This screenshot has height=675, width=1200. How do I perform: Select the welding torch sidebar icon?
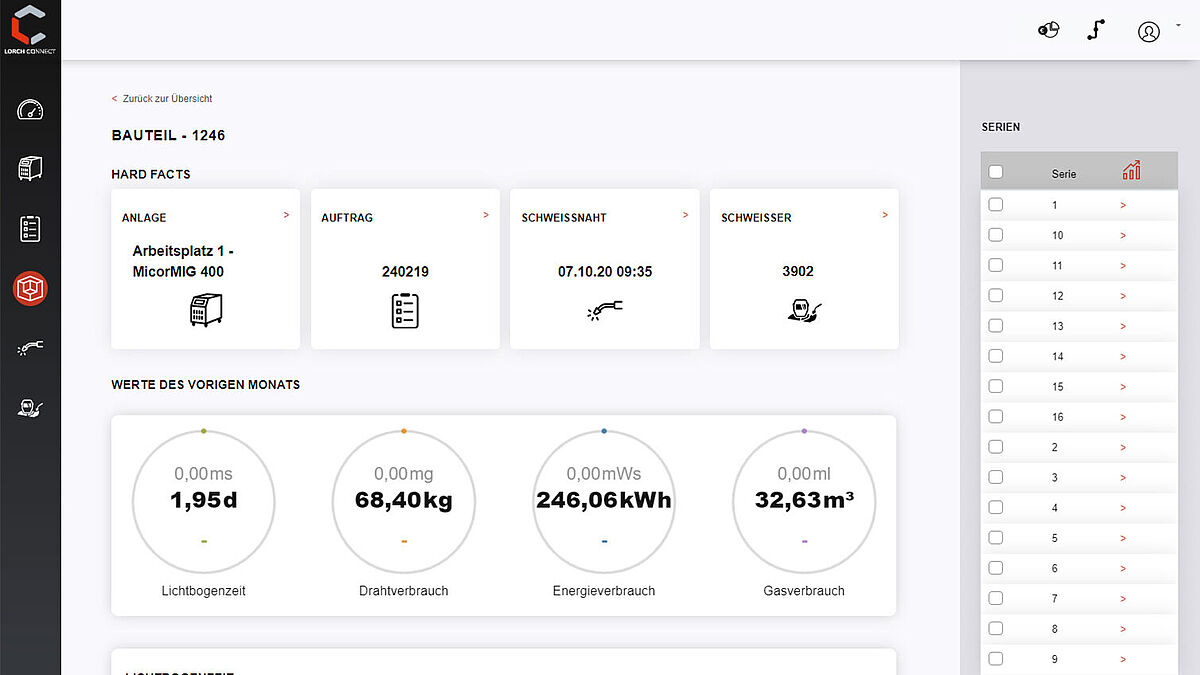pos(30,348)
